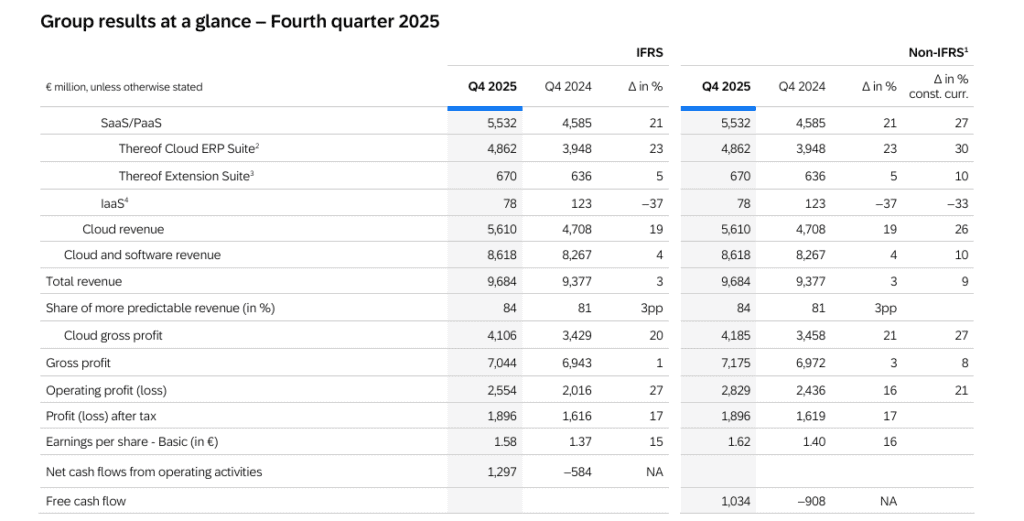
Task: Click the 'IaaS' row label
Action: click(114, 203)
